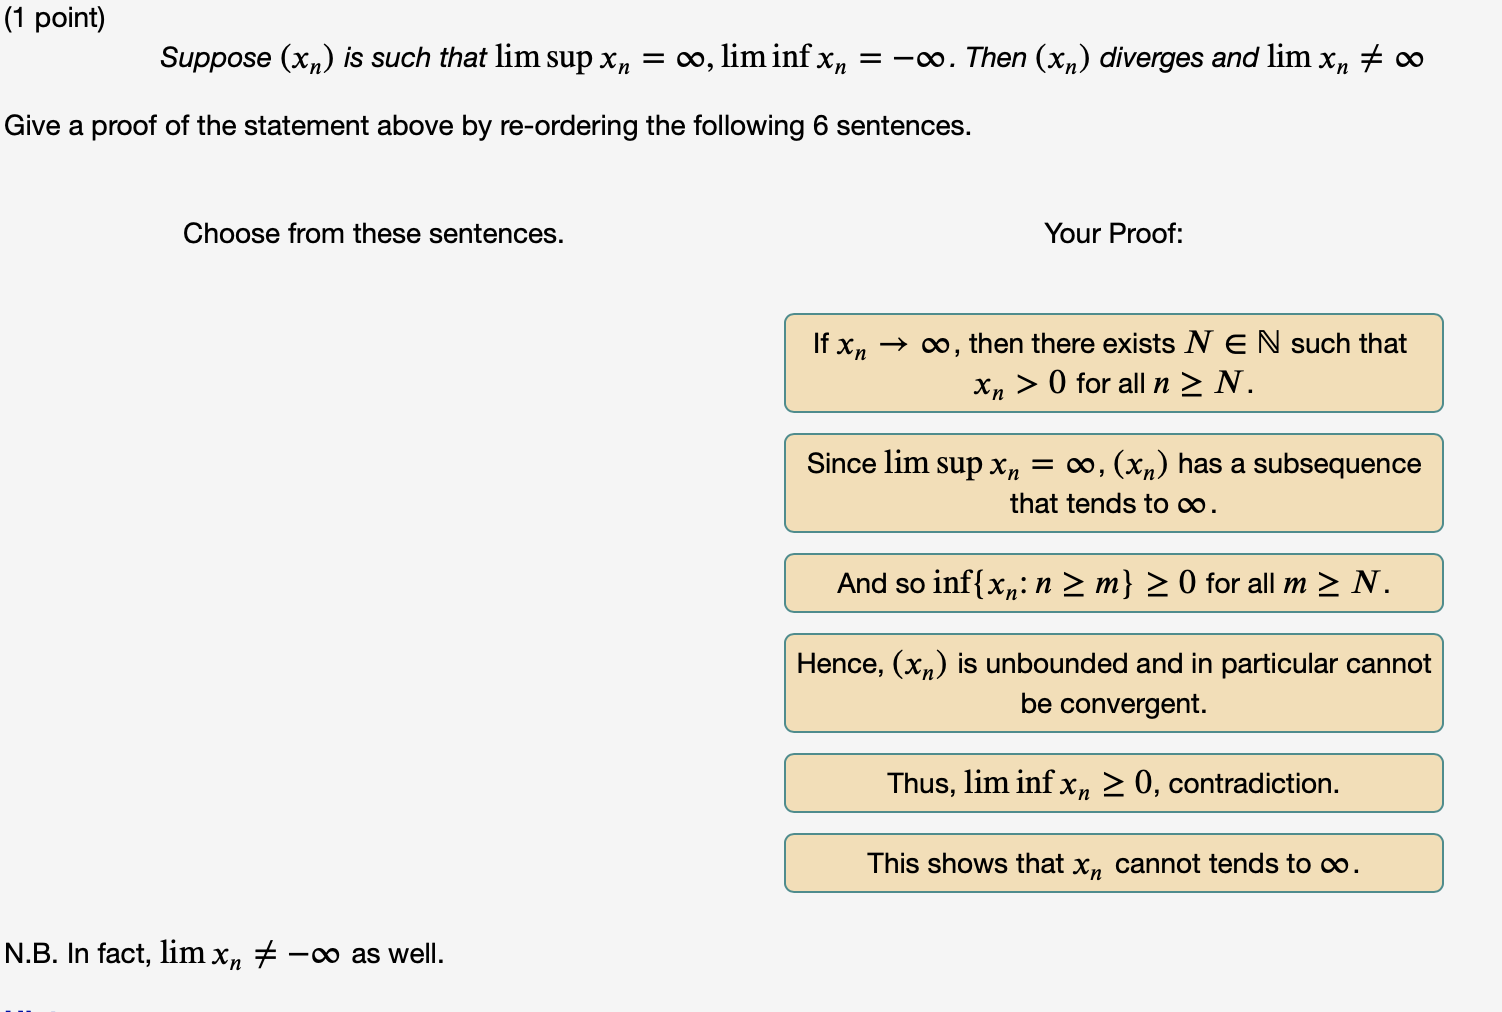This screenshot has height=1012, width=1502.
Task: Click the 'Choose from these sentences' heading
Action: [373, 233]
